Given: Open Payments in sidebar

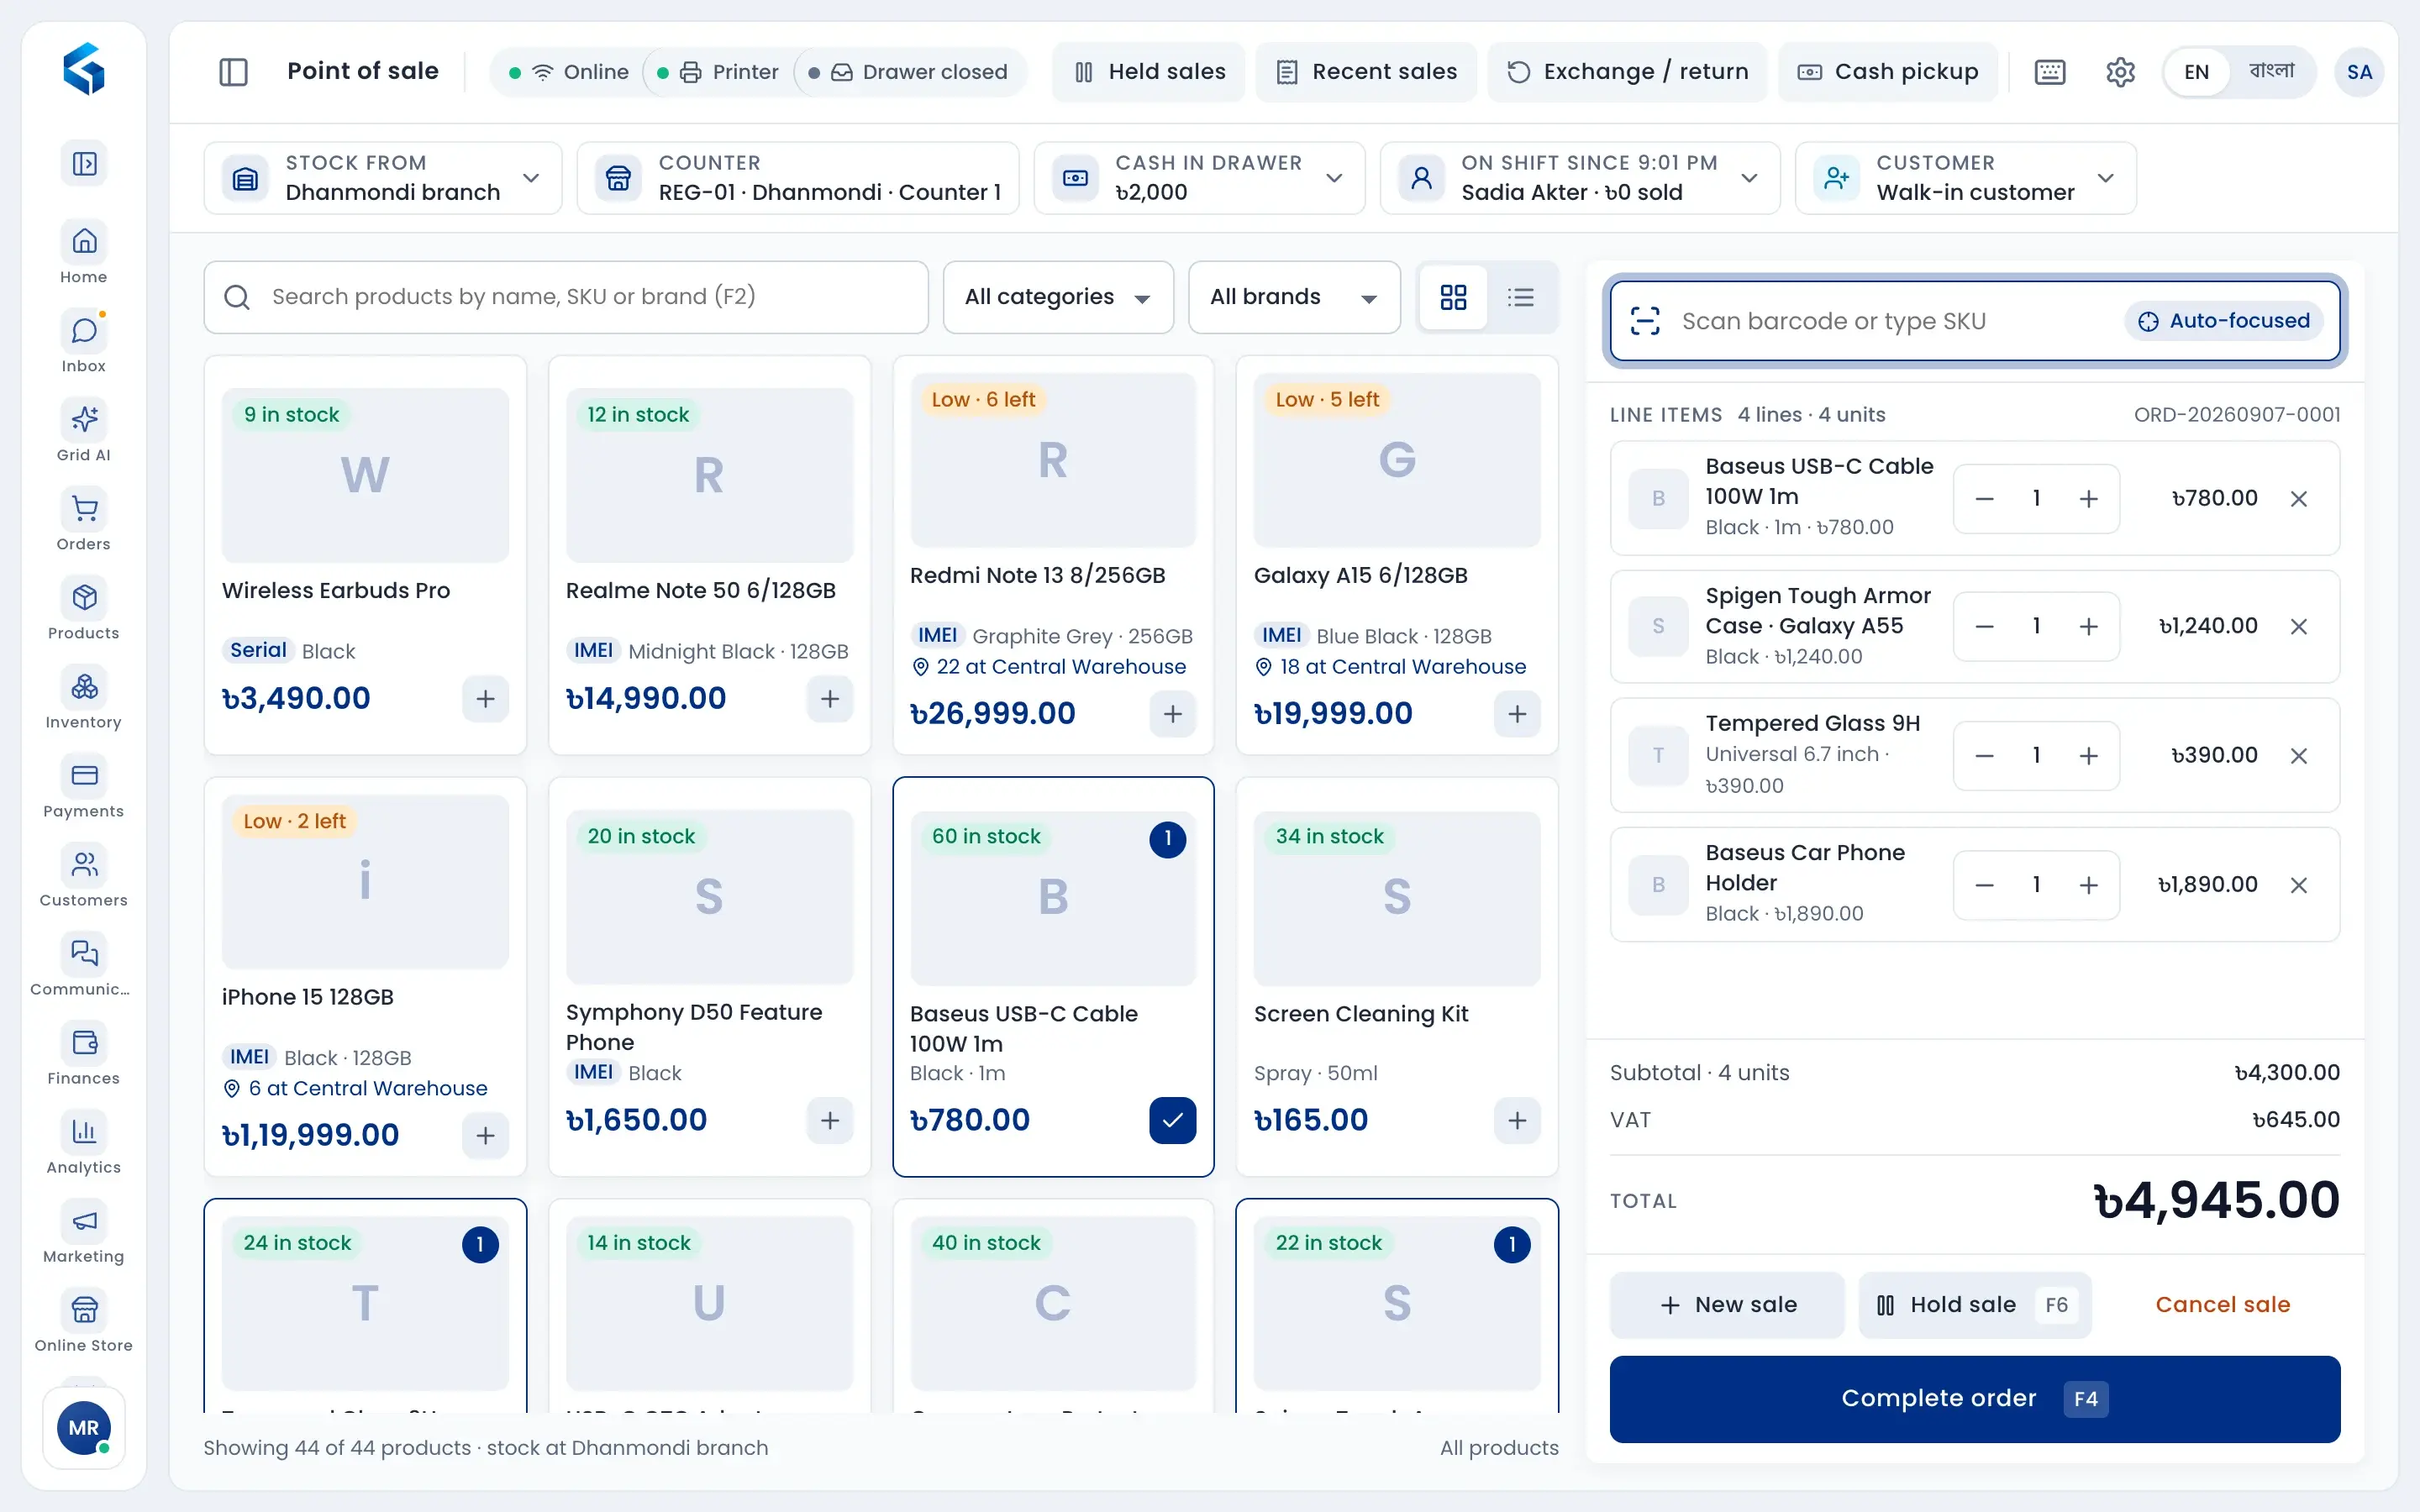Looking at the screenshot, I should pos(84,787).
